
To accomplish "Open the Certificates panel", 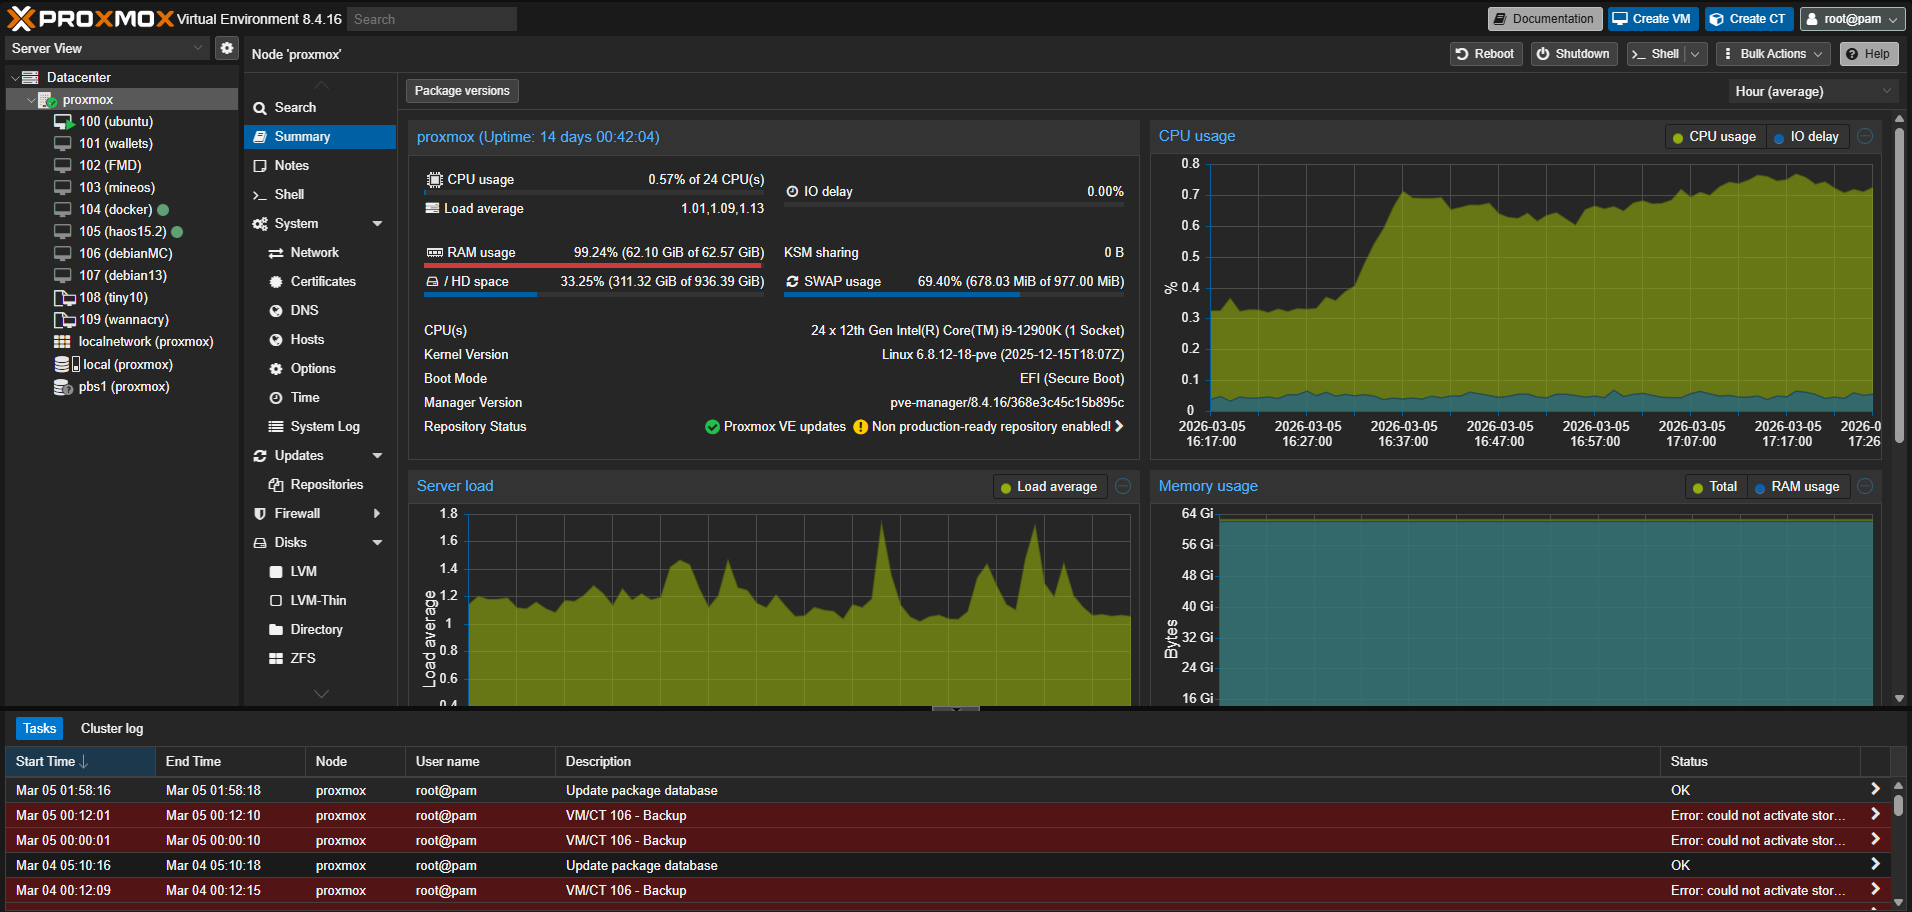I will pos(322,281).
